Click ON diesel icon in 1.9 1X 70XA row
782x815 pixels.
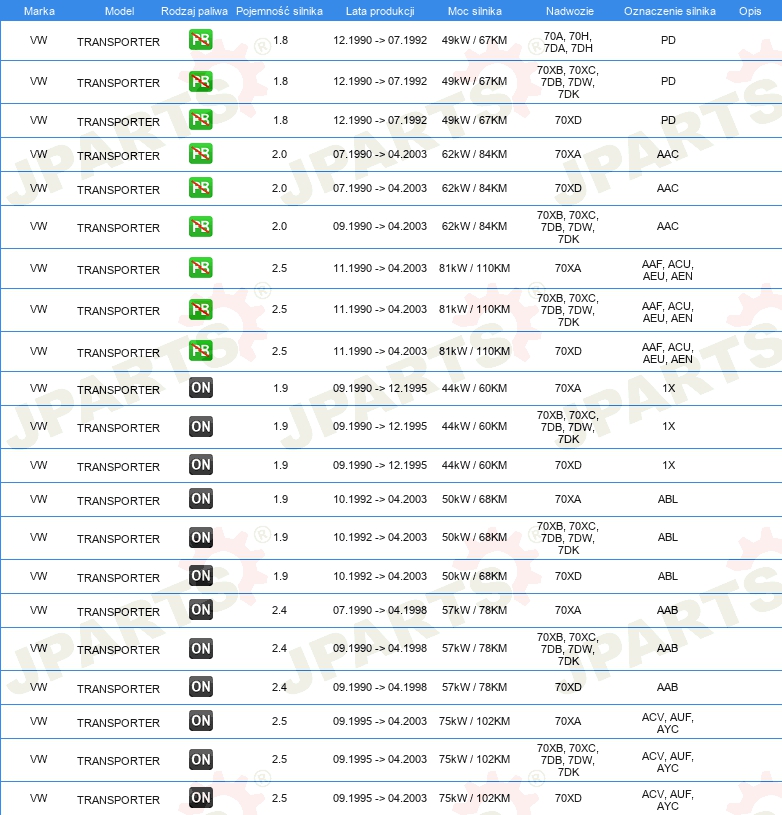(x=201, y=388)
